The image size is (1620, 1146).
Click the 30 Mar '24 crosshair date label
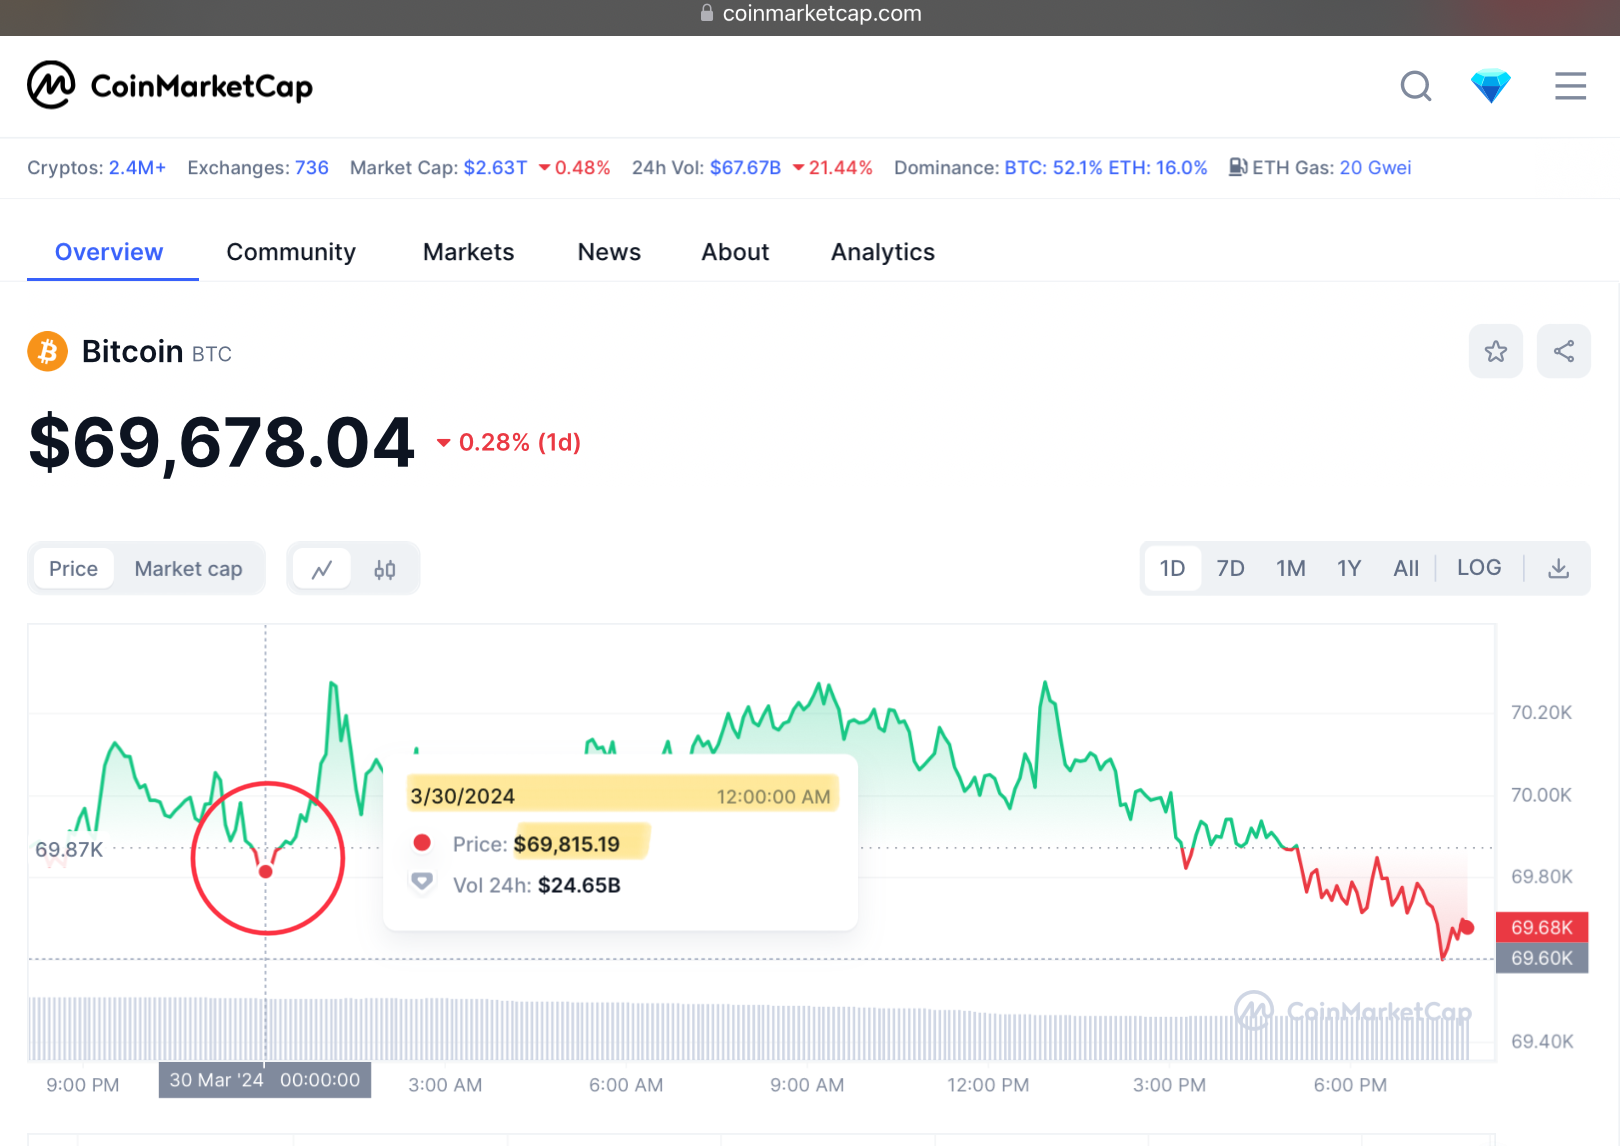(265, 1080)
